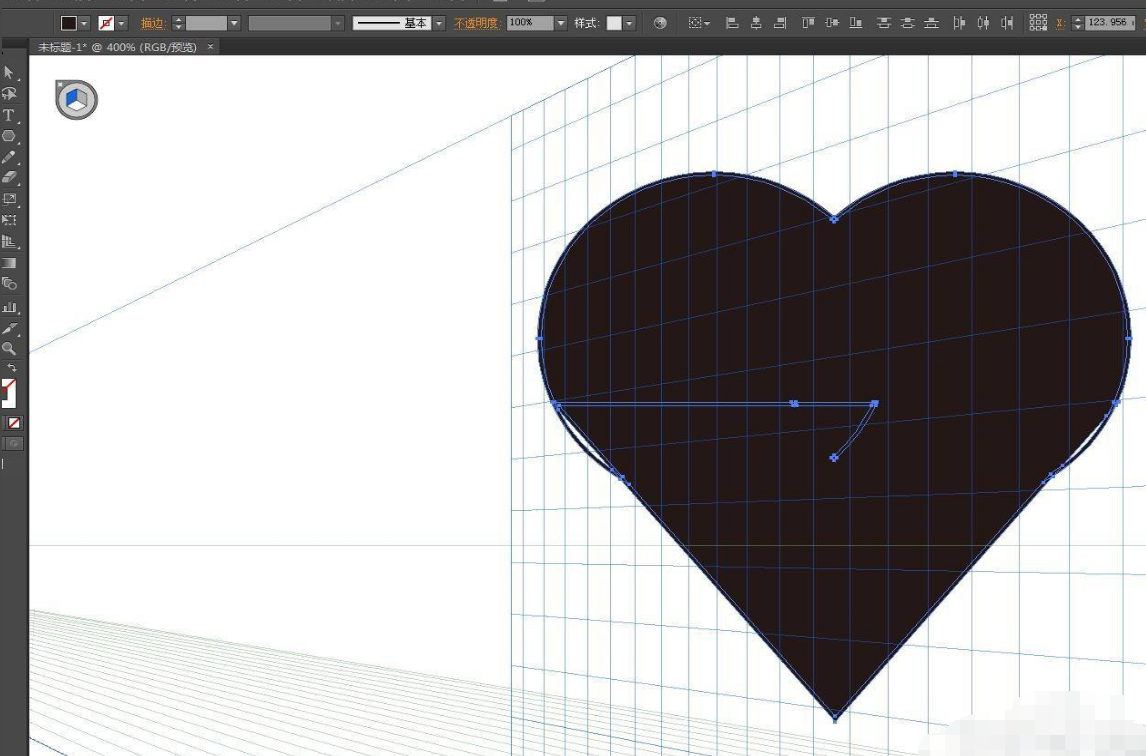The height and width of the screenshot is (756, 1146).
Task: Open the opacity value dropdown
Action: [561, 23]
